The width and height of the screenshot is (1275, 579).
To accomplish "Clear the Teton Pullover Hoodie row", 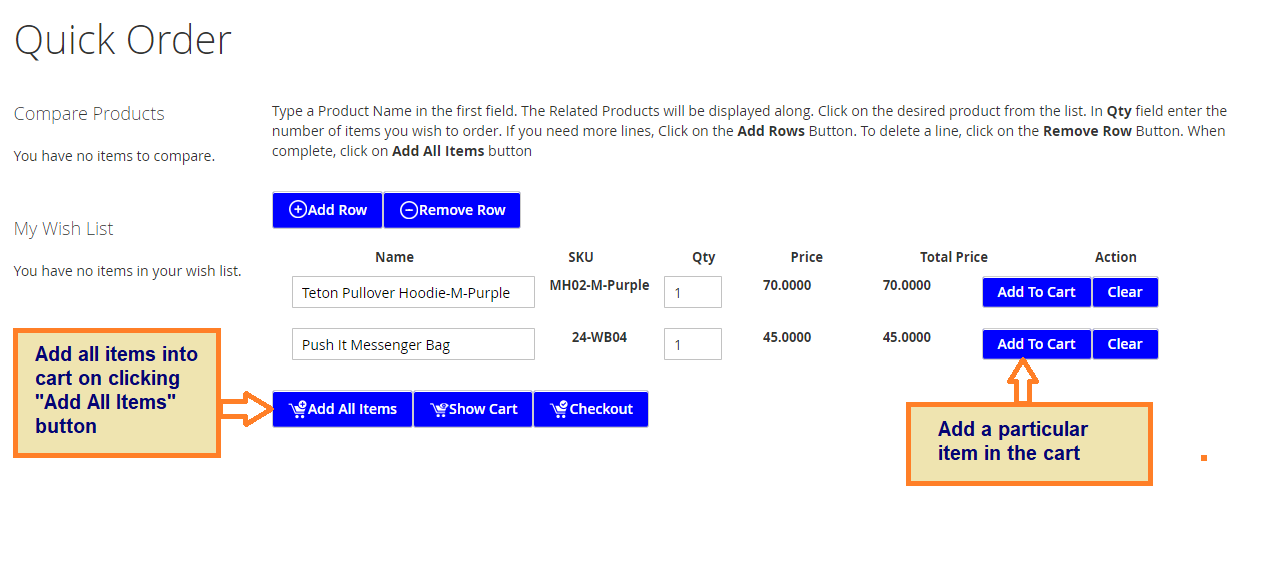I will pyautogui.click(x=1124, y=292).
